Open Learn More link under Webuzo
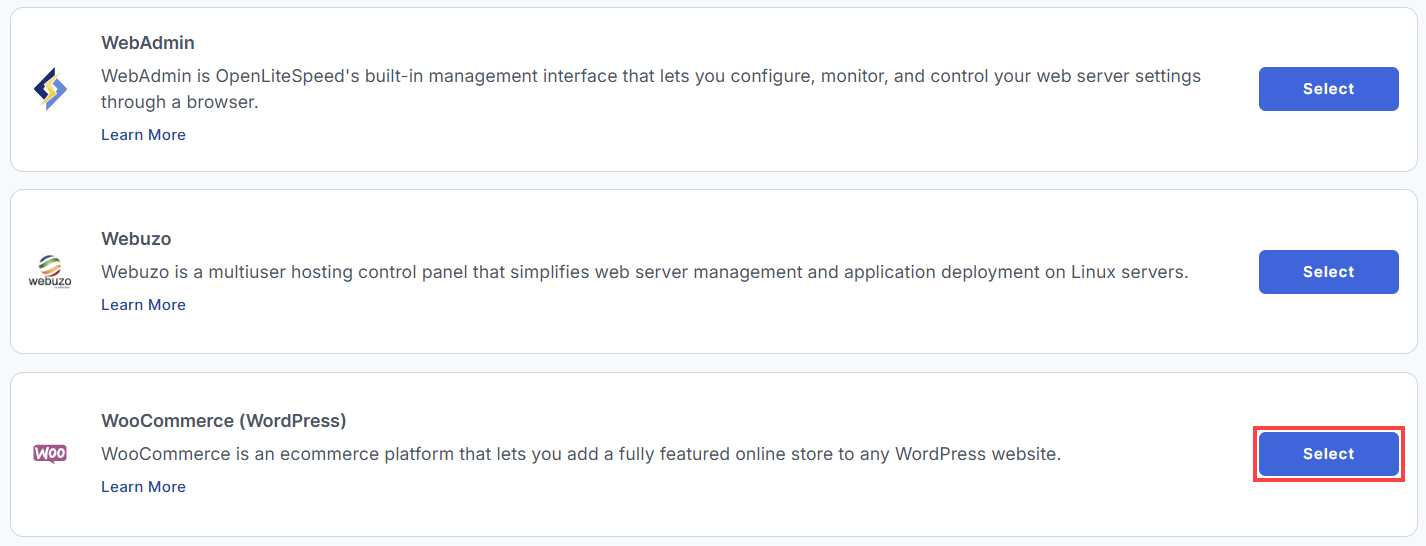Screen dimensions: 1426x546 click(x=143, y=305)
